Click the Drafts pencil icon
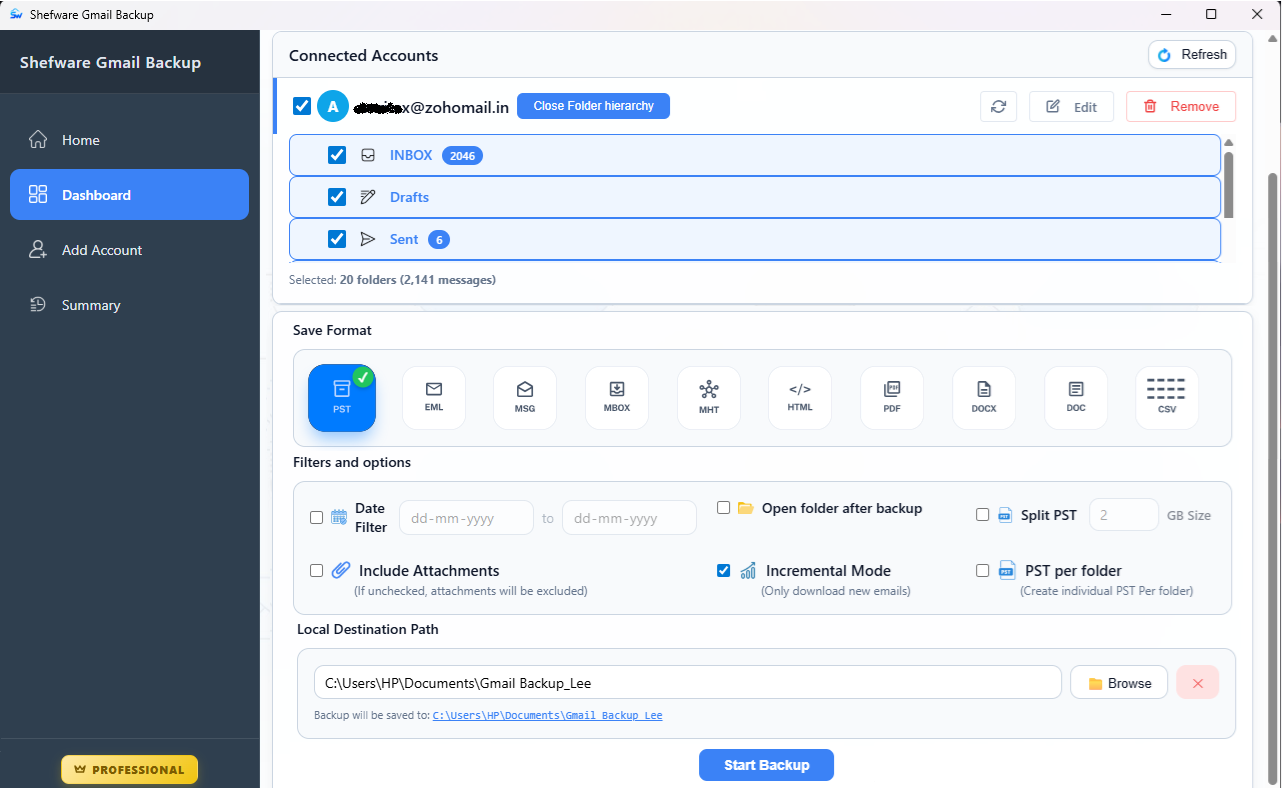The image size is (1282, 790). (x=368, y=197)
